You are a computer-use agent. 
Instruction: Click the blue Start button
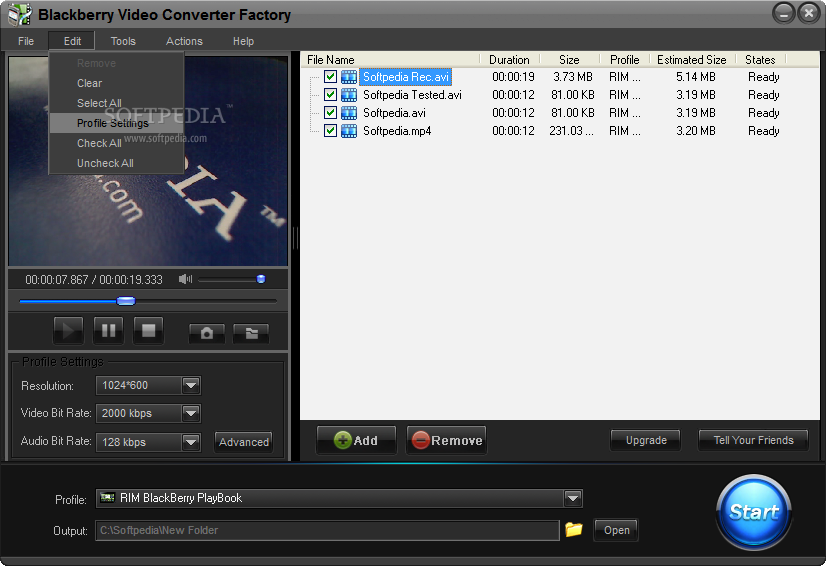click(x=754, y=512)
